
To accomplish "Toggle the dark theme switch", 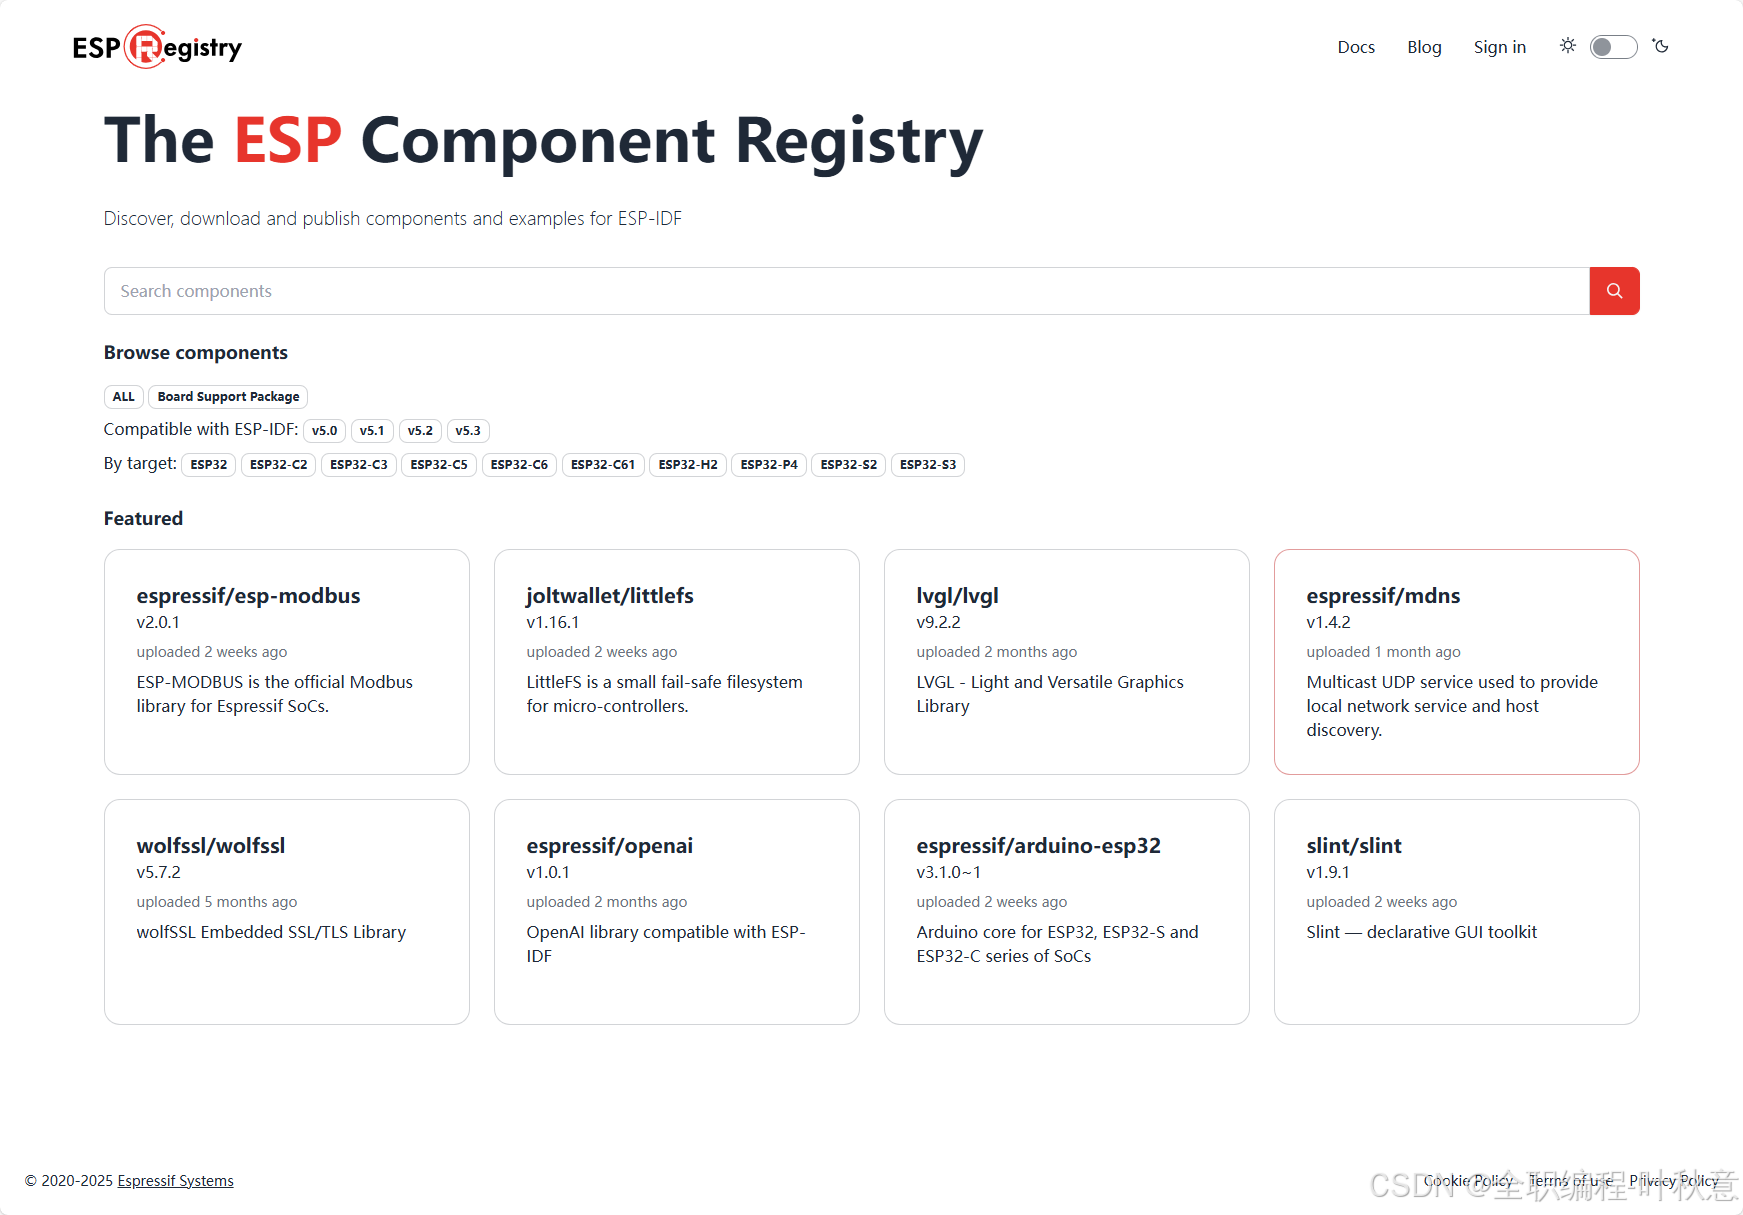I will point(1613,47).
